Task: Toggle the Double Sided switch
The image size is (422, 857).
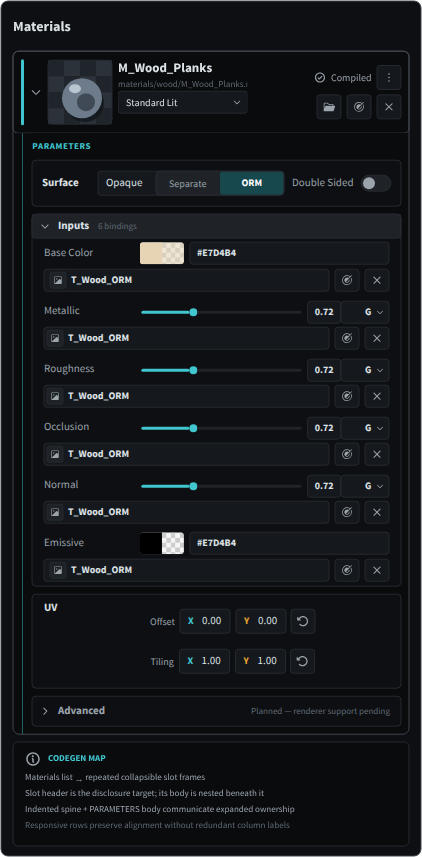Action: point(376,183)
